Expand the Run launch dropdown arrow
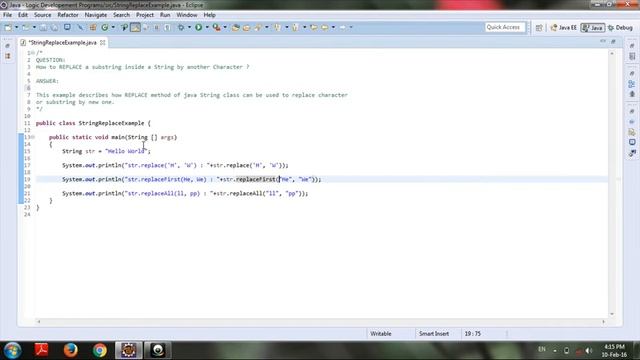Viewport: 640px width, 360px height. (x=207, y=27)
